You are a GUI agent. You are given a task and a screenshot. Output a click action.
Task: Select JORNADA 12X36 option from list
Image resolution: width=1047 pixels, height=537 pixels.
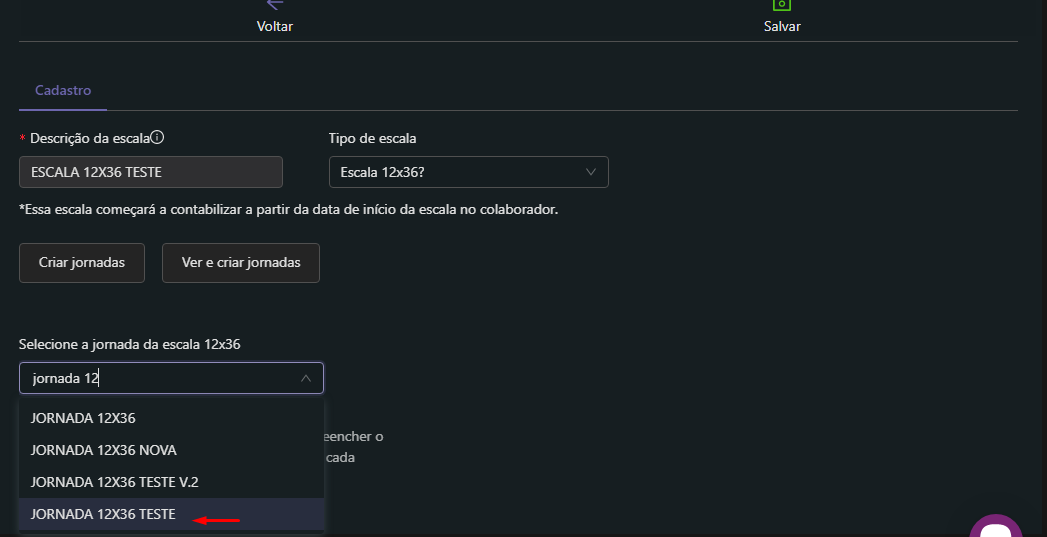click(x=83, y=418)
